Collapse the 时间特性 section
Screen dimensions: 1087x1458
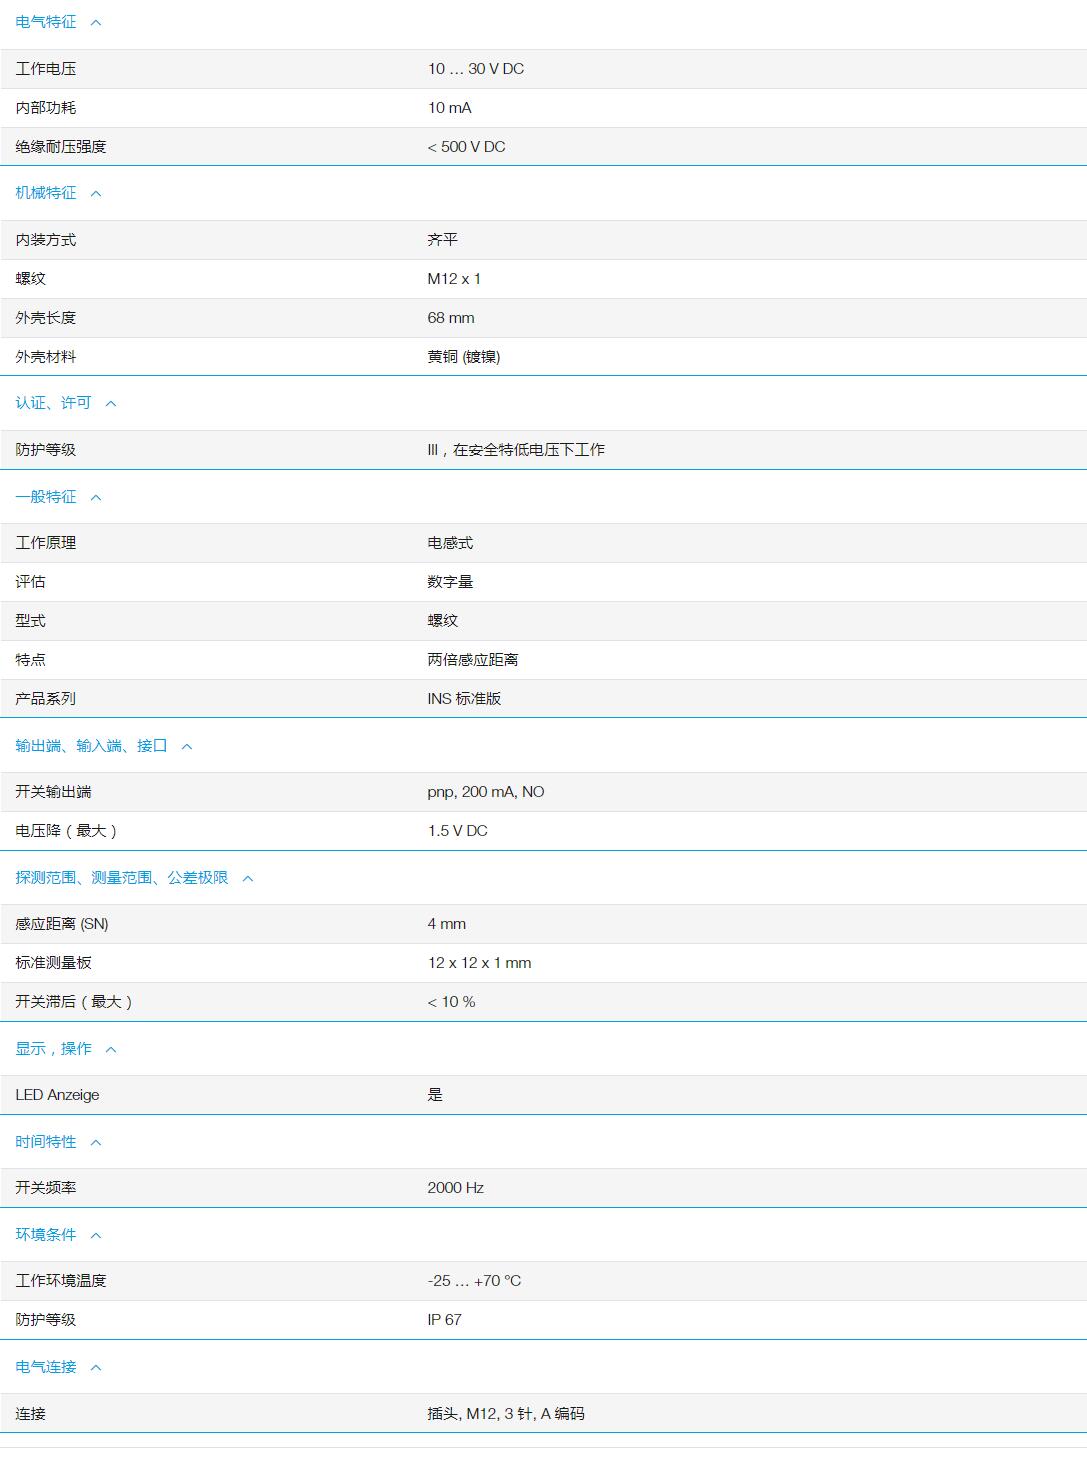pyautogui.click(x=95, y=1141)
